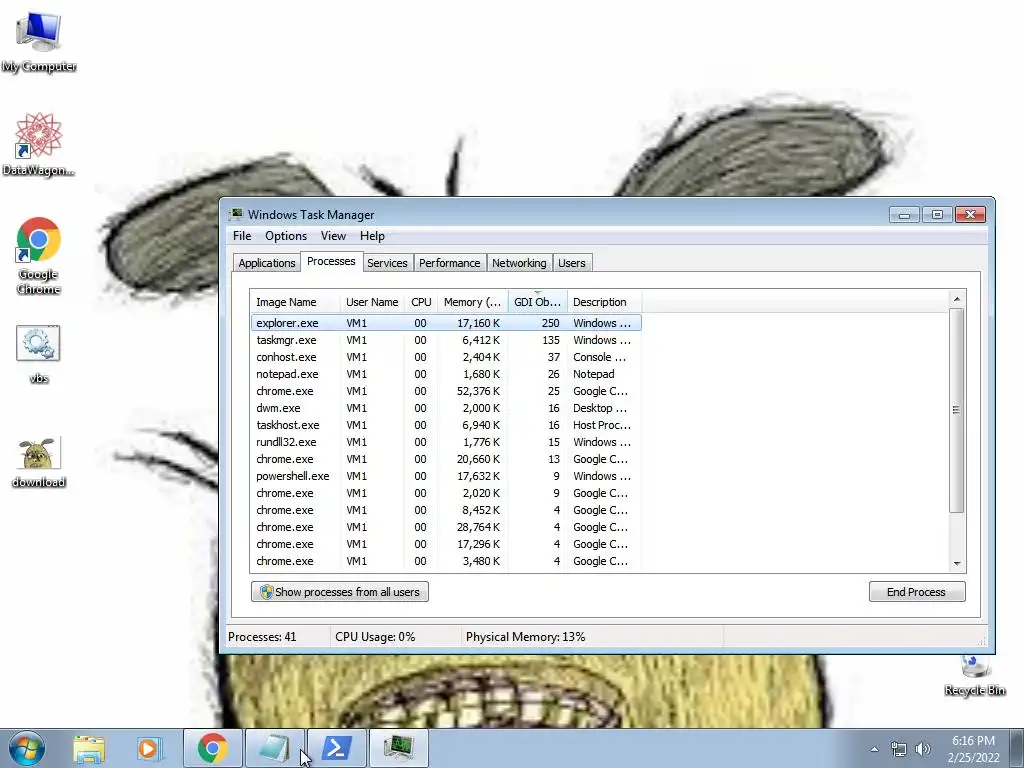The height and width of the screenshot is (768, 1024).
Task: Open the DataWagon desktop shortcut
Action: pyautogui.click(x=39, y=144)
